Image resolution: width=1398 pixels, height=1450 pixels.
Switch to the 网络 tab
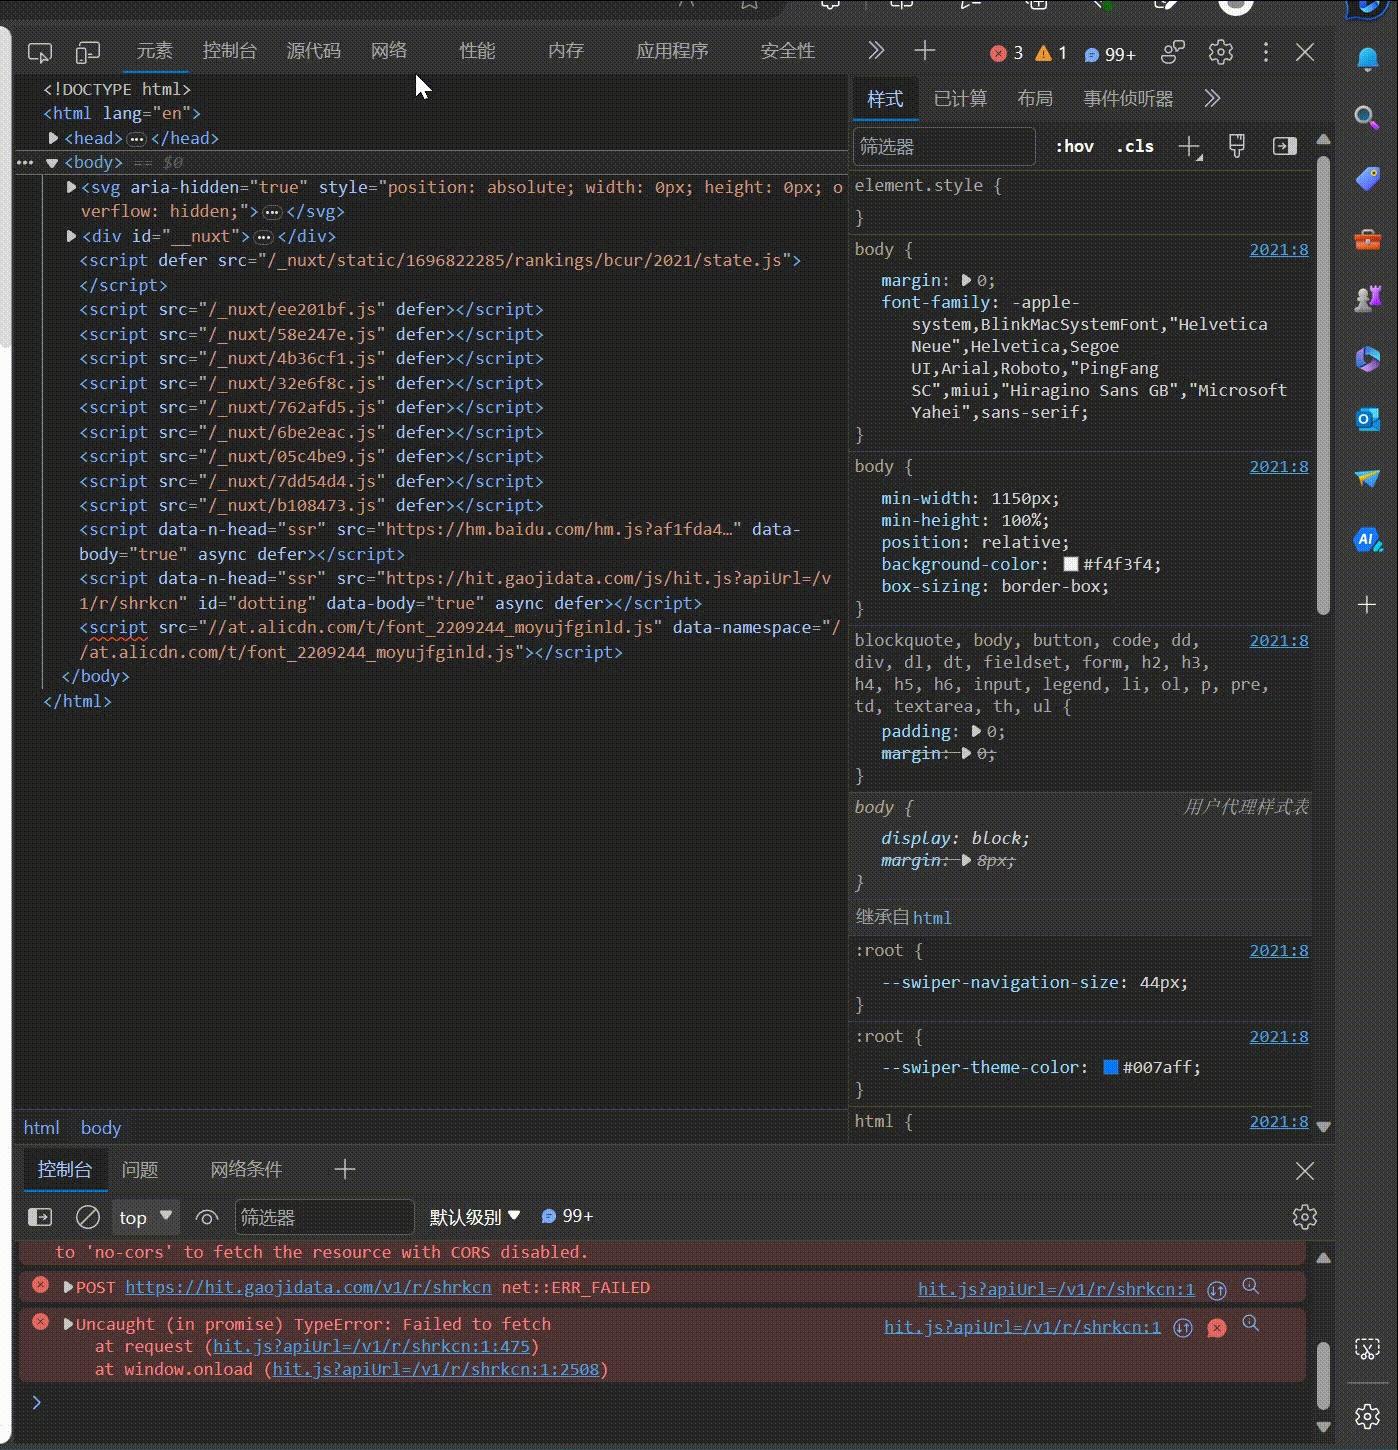[388, 51]
